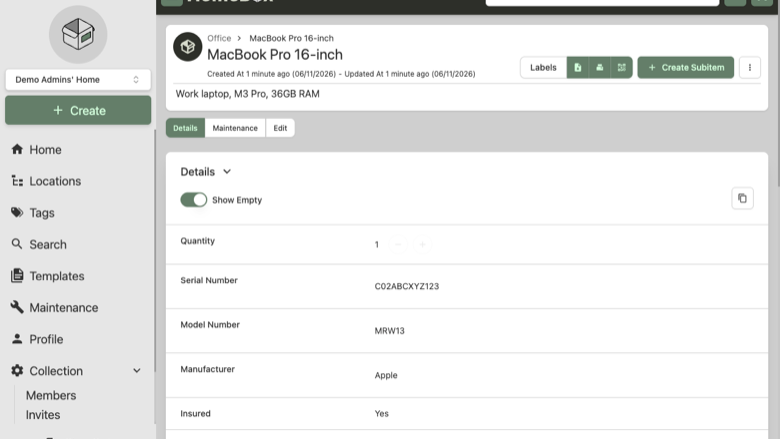Image resolution: width=780 pixels, height=439 pixels.
Task: Click the Office breadcrumb link
Action: pyautogui.click(x=219, y=38)
